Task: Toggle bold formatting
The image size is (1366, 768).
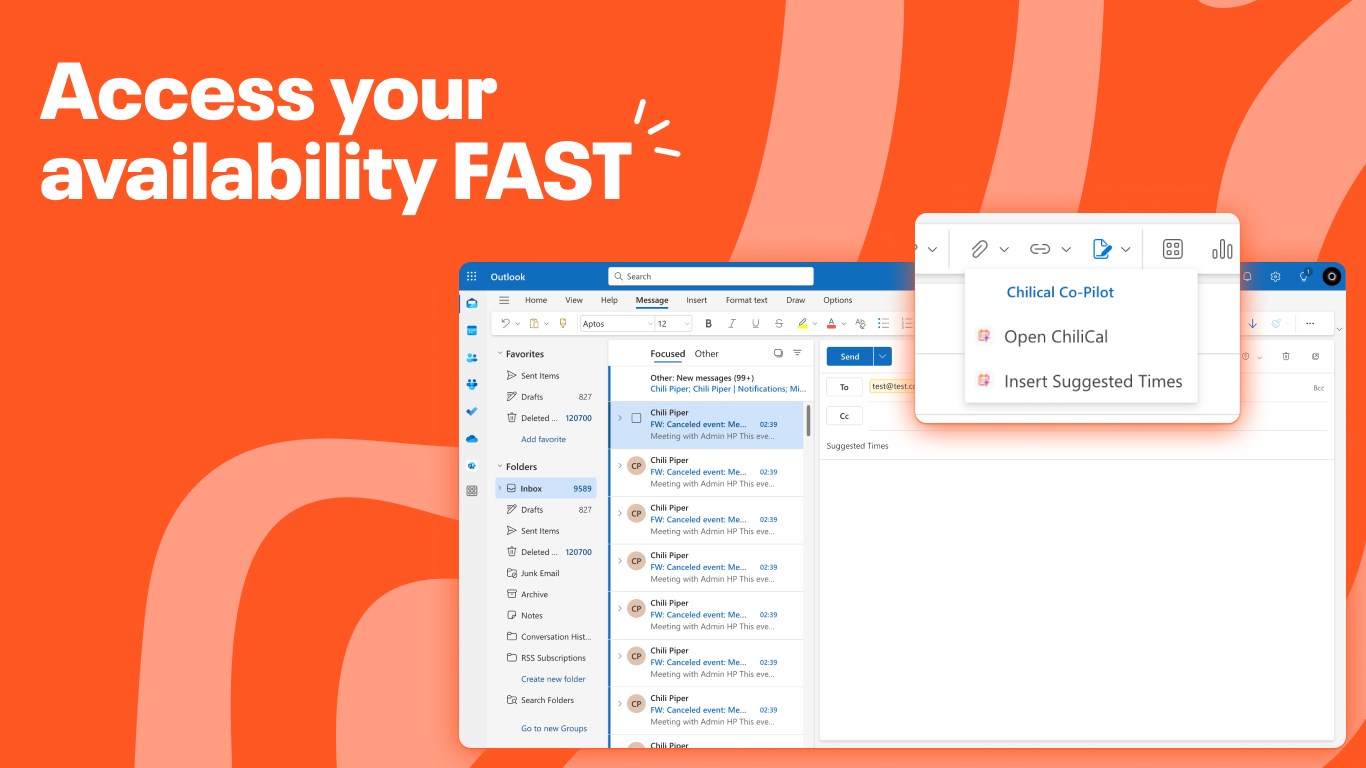Action: click(x=709, y=323)
